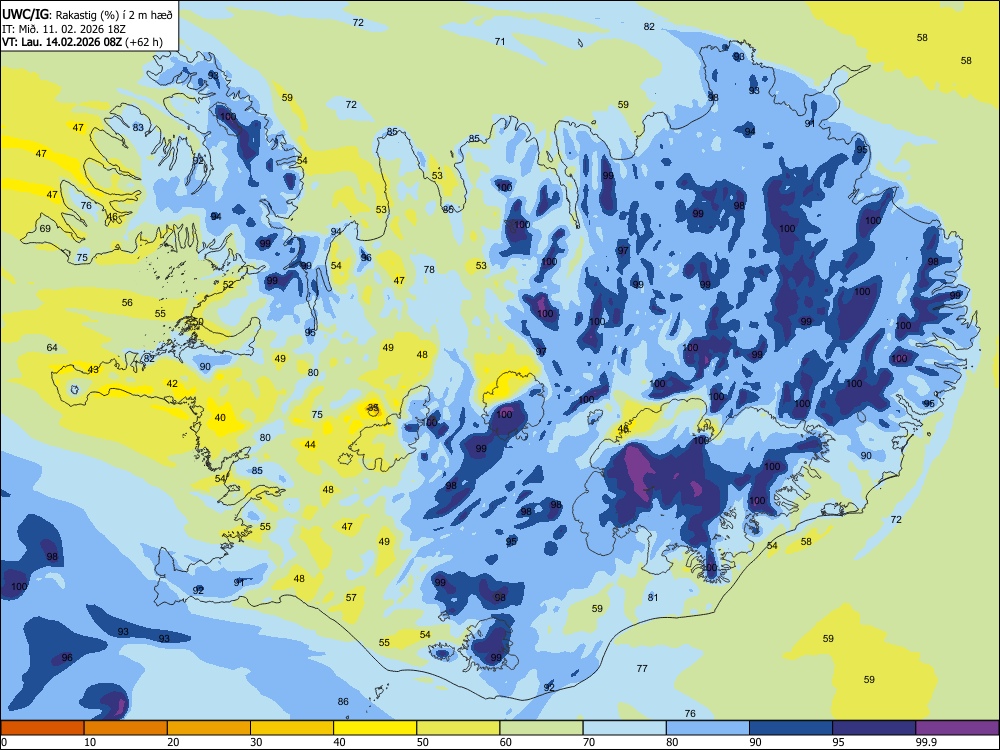Image resolution: width=1000 pixels, height=750 pixels.
Task: Click the 0–10 dark orange legend swatch
Action: click(42, 728)
